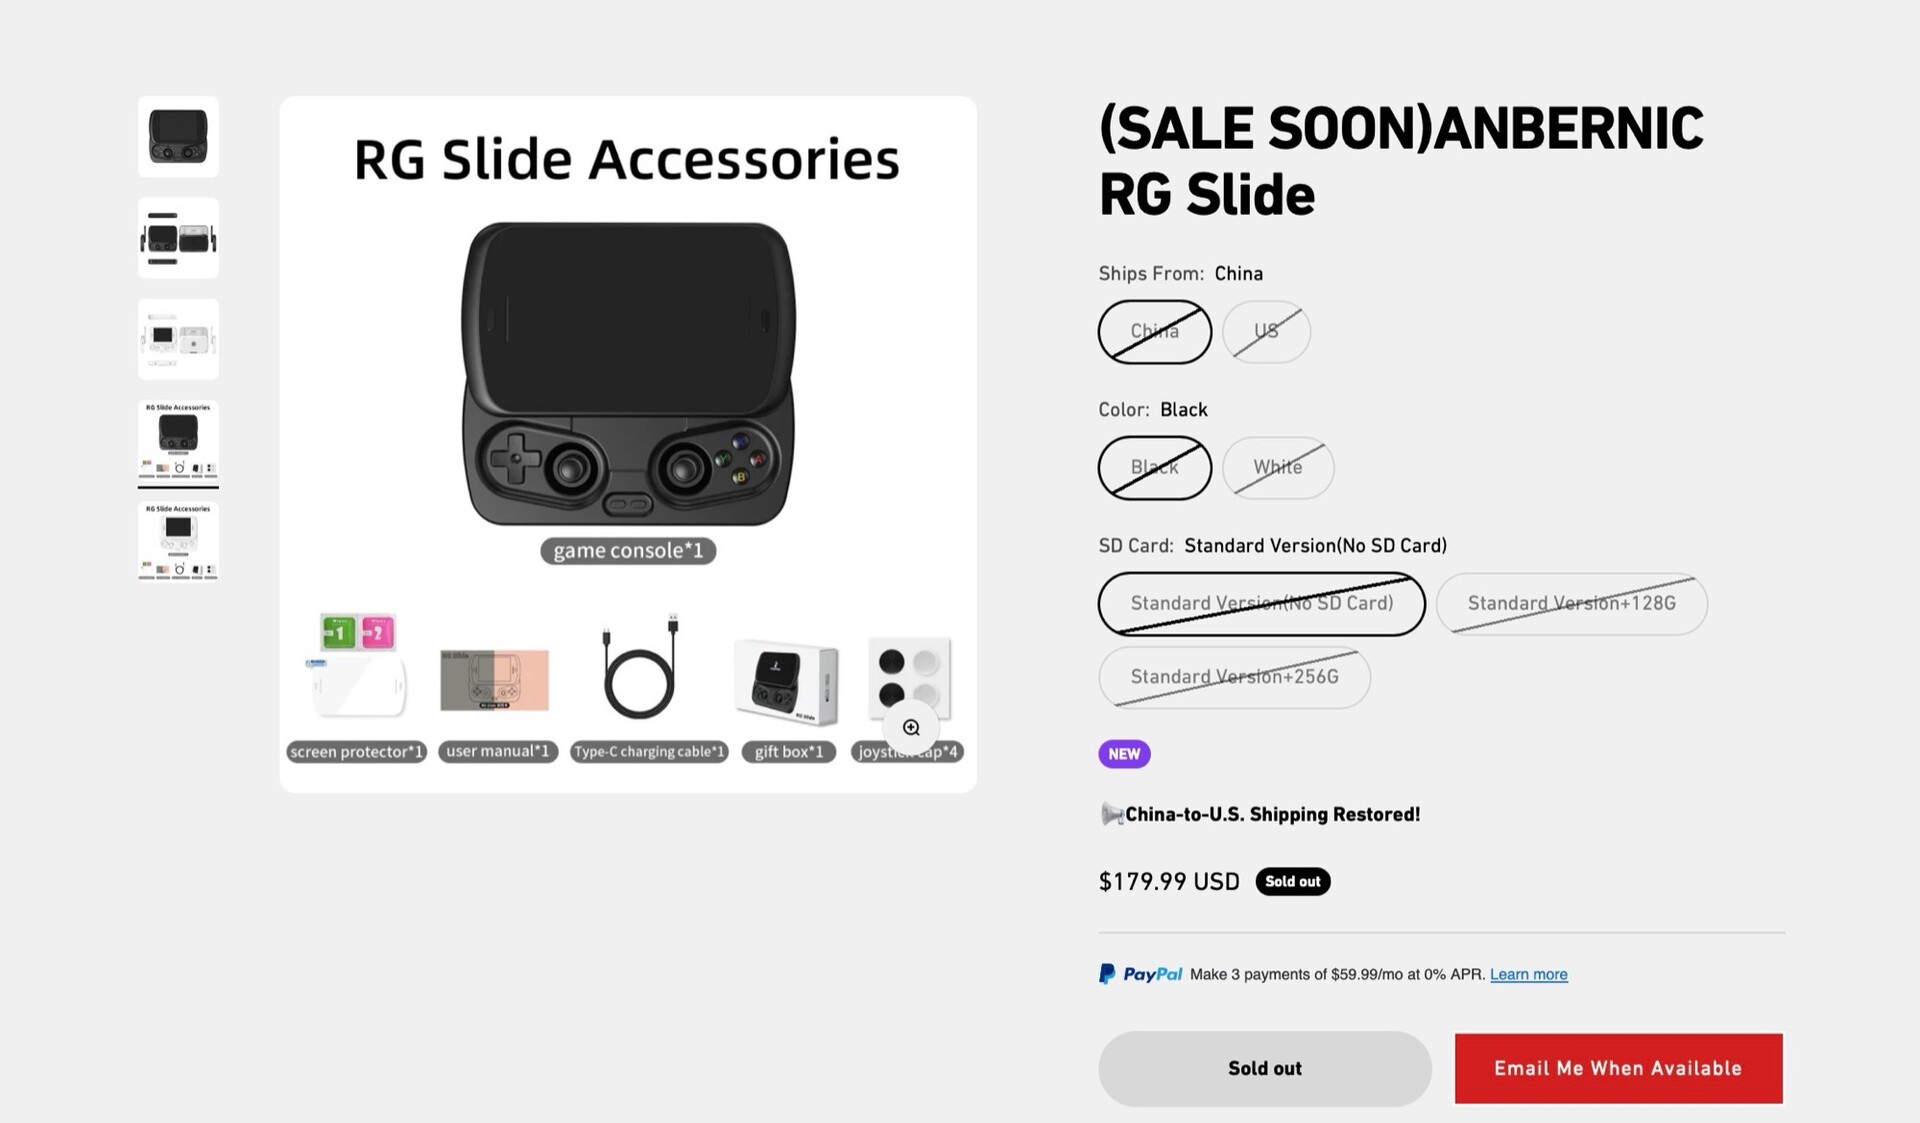This screenshot has width=1920, height=1123.
Task: Click the main RG Slide Accessories image
Action: (628, 400)
